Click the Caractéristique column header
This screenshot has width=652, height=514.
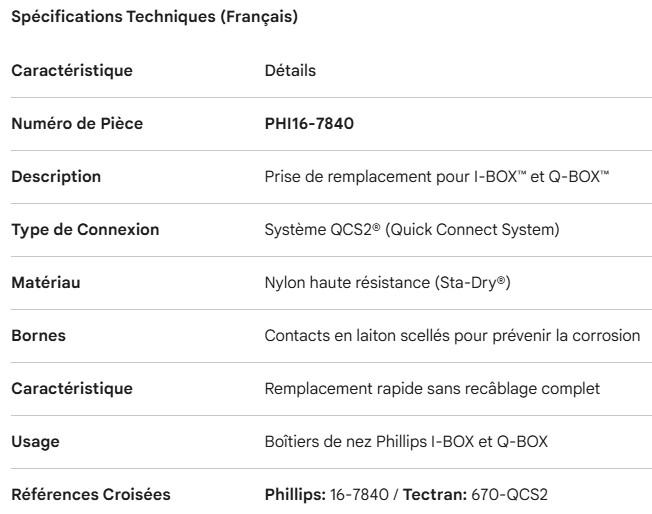pos(71,71)
